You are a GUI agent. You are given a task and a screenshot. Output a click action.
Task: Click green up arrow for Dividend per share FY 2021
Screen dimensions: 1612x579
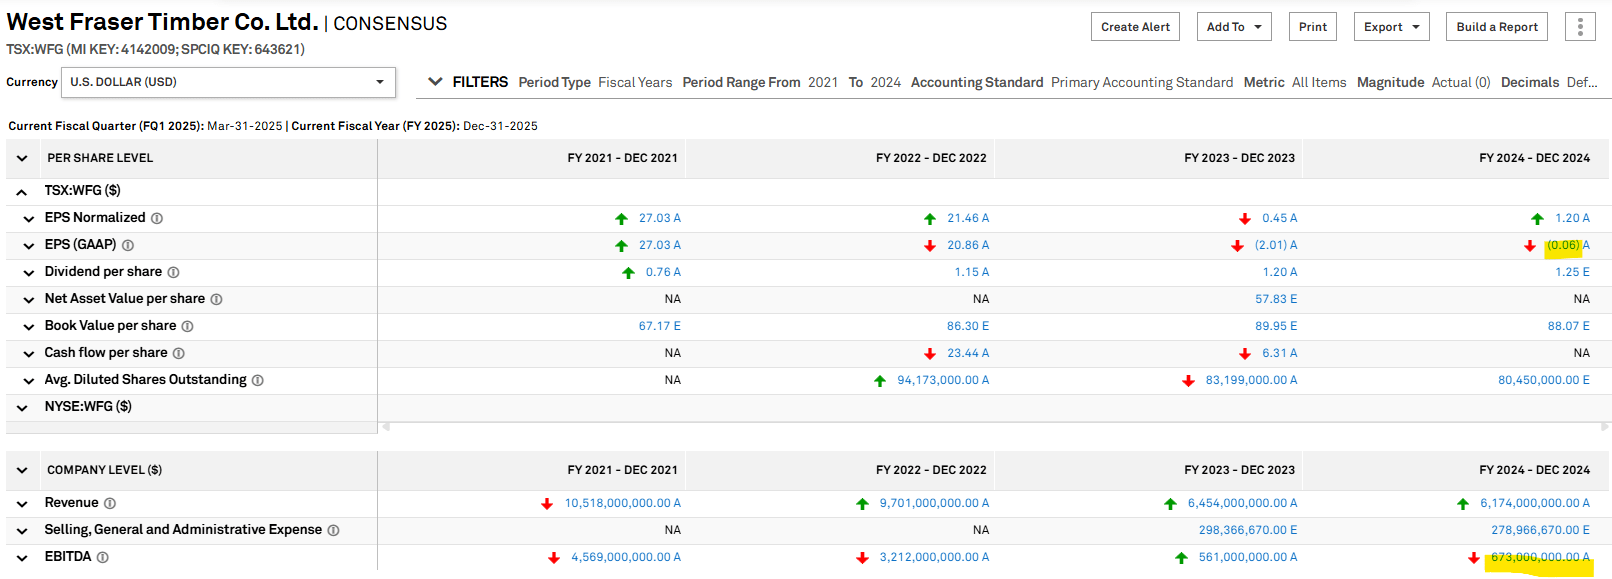[x=628, y=272]
